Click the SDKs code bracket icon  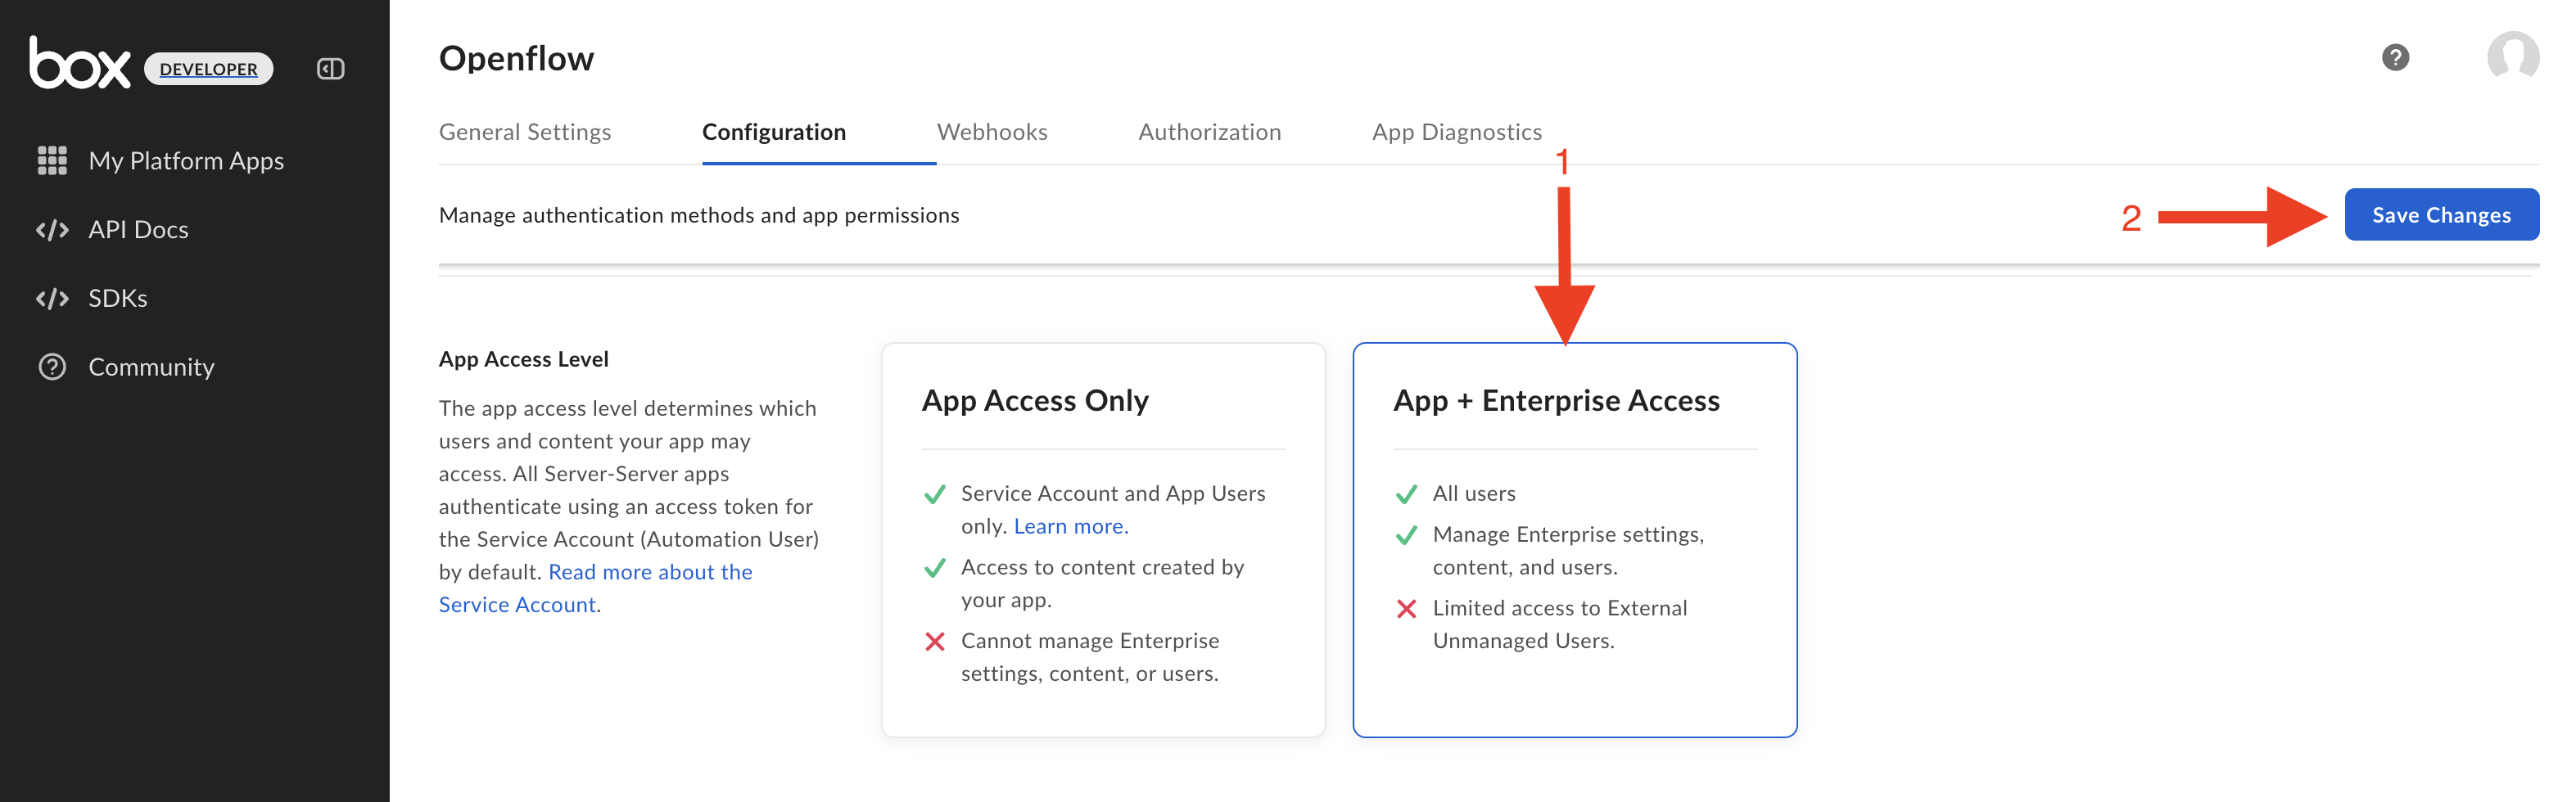(x=52, y=299)
